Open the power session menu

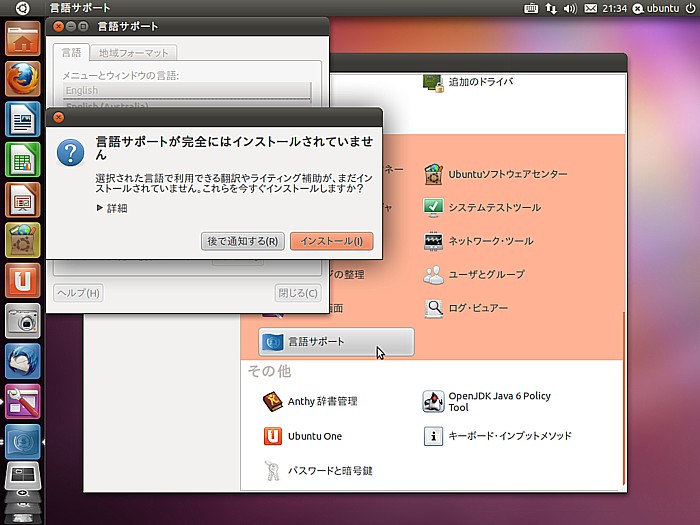pyautogui.click(x=690, y=8)
